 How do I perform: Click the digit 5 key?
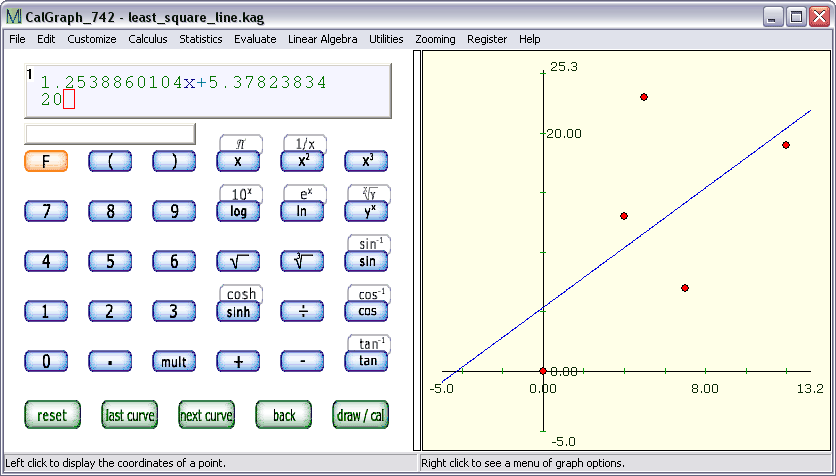(110, 261)
